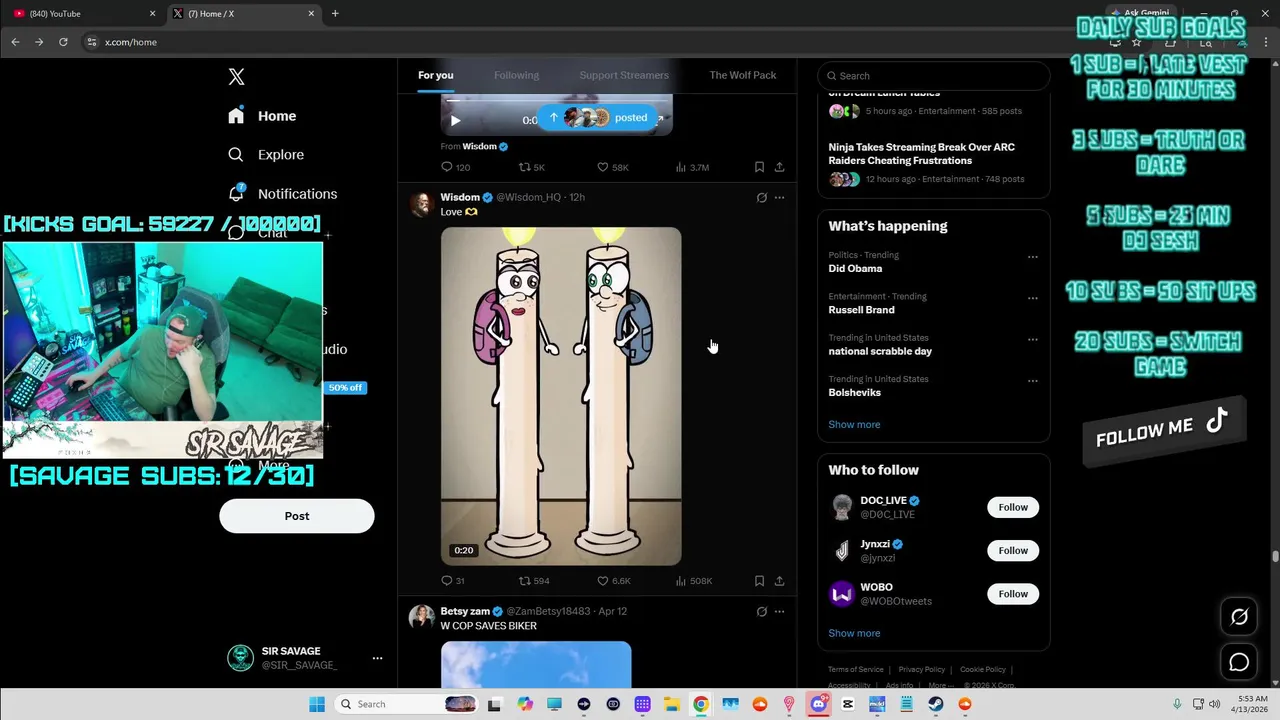Reply to the Wisdom post with 31 replies
The image size is (1280, 720).
[453, 581]
